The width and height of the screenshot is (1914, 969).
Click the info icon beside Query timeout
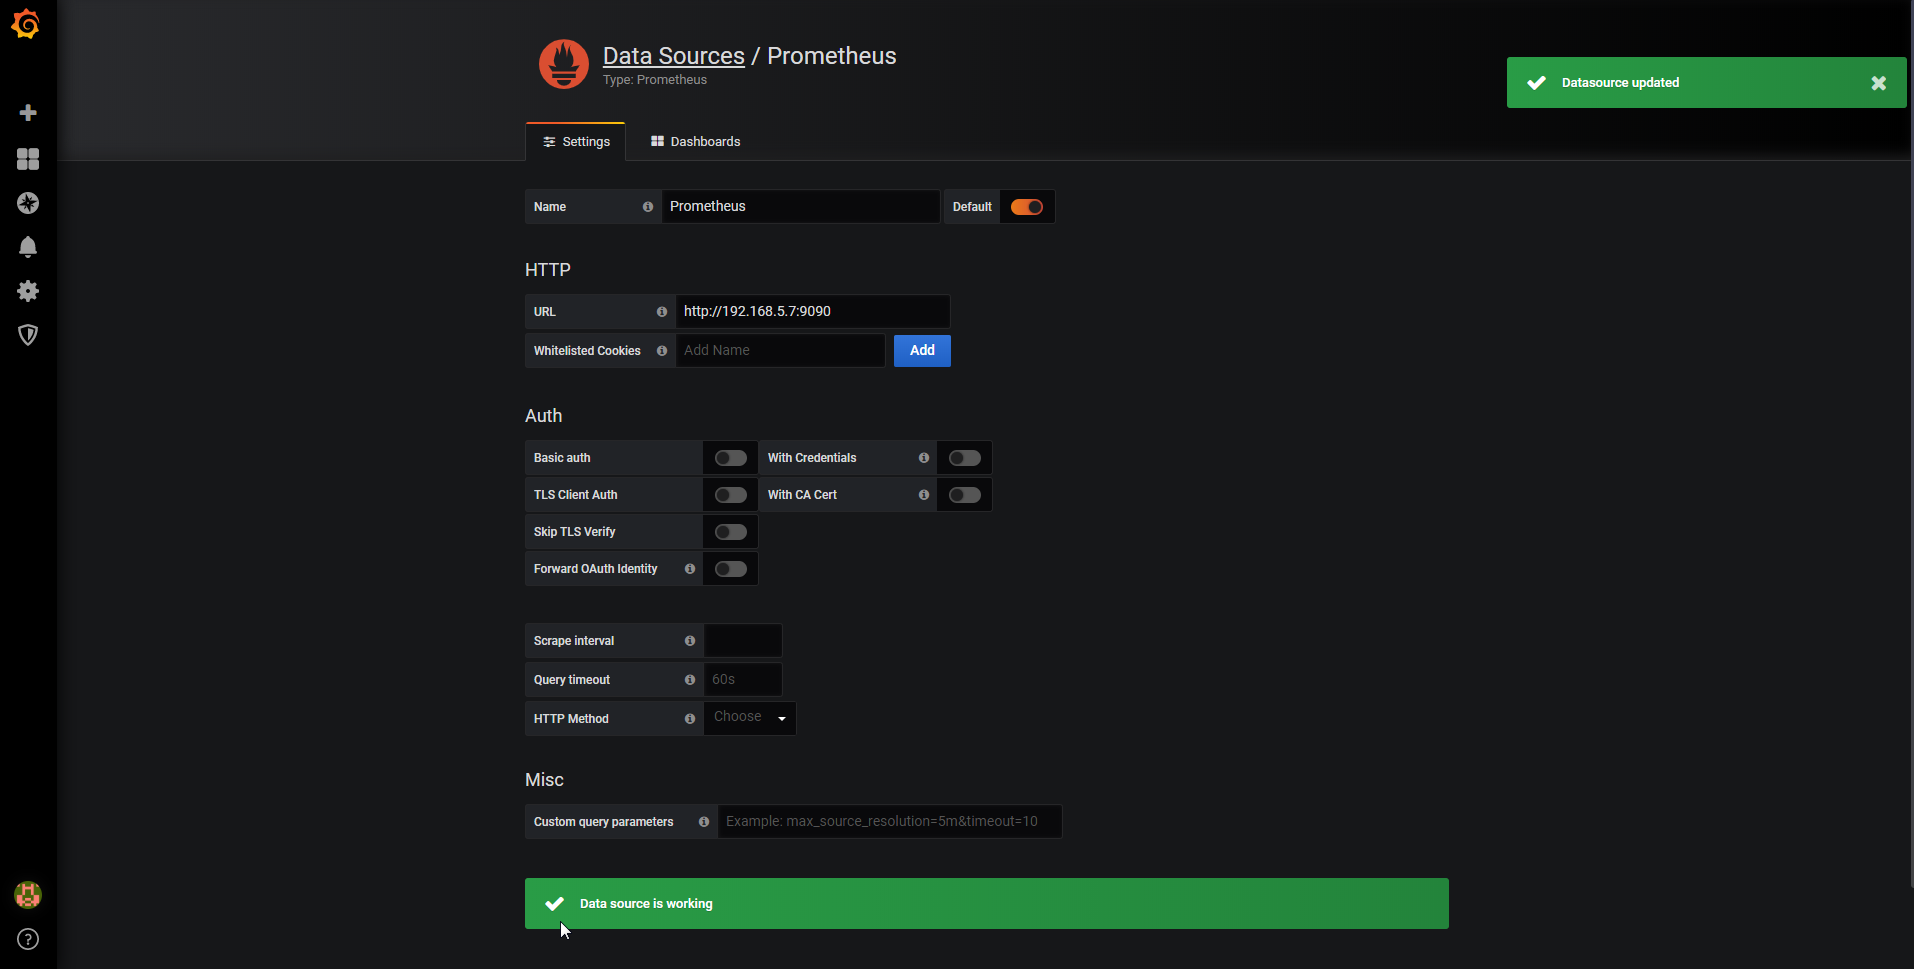coord(690,680)
